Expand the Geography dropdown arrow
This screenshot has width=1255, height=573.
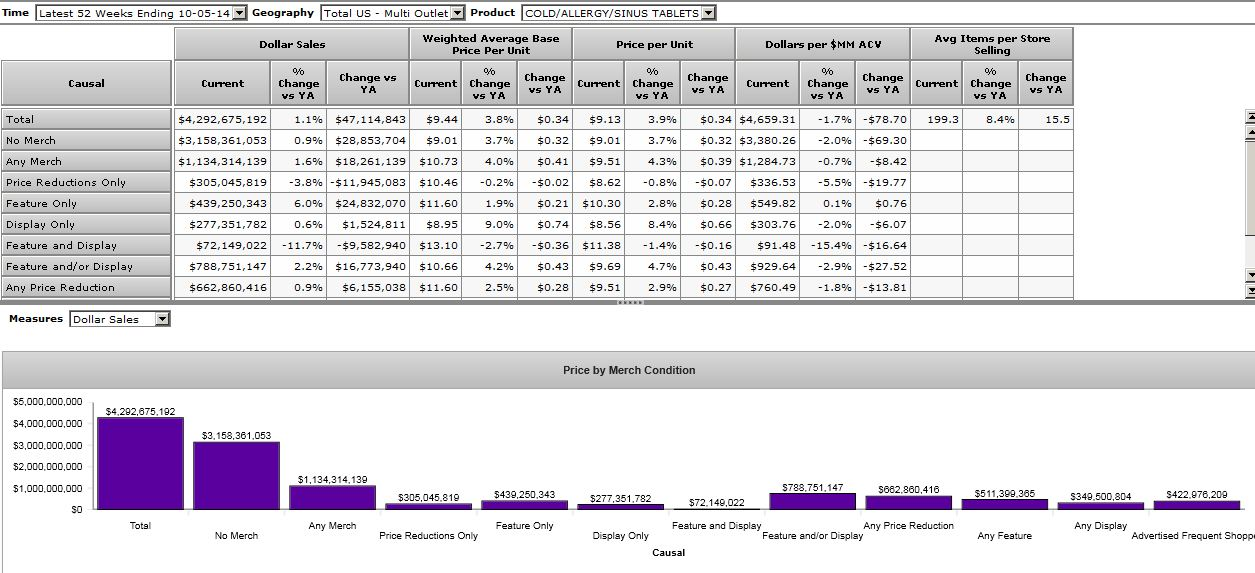(458, 13)
